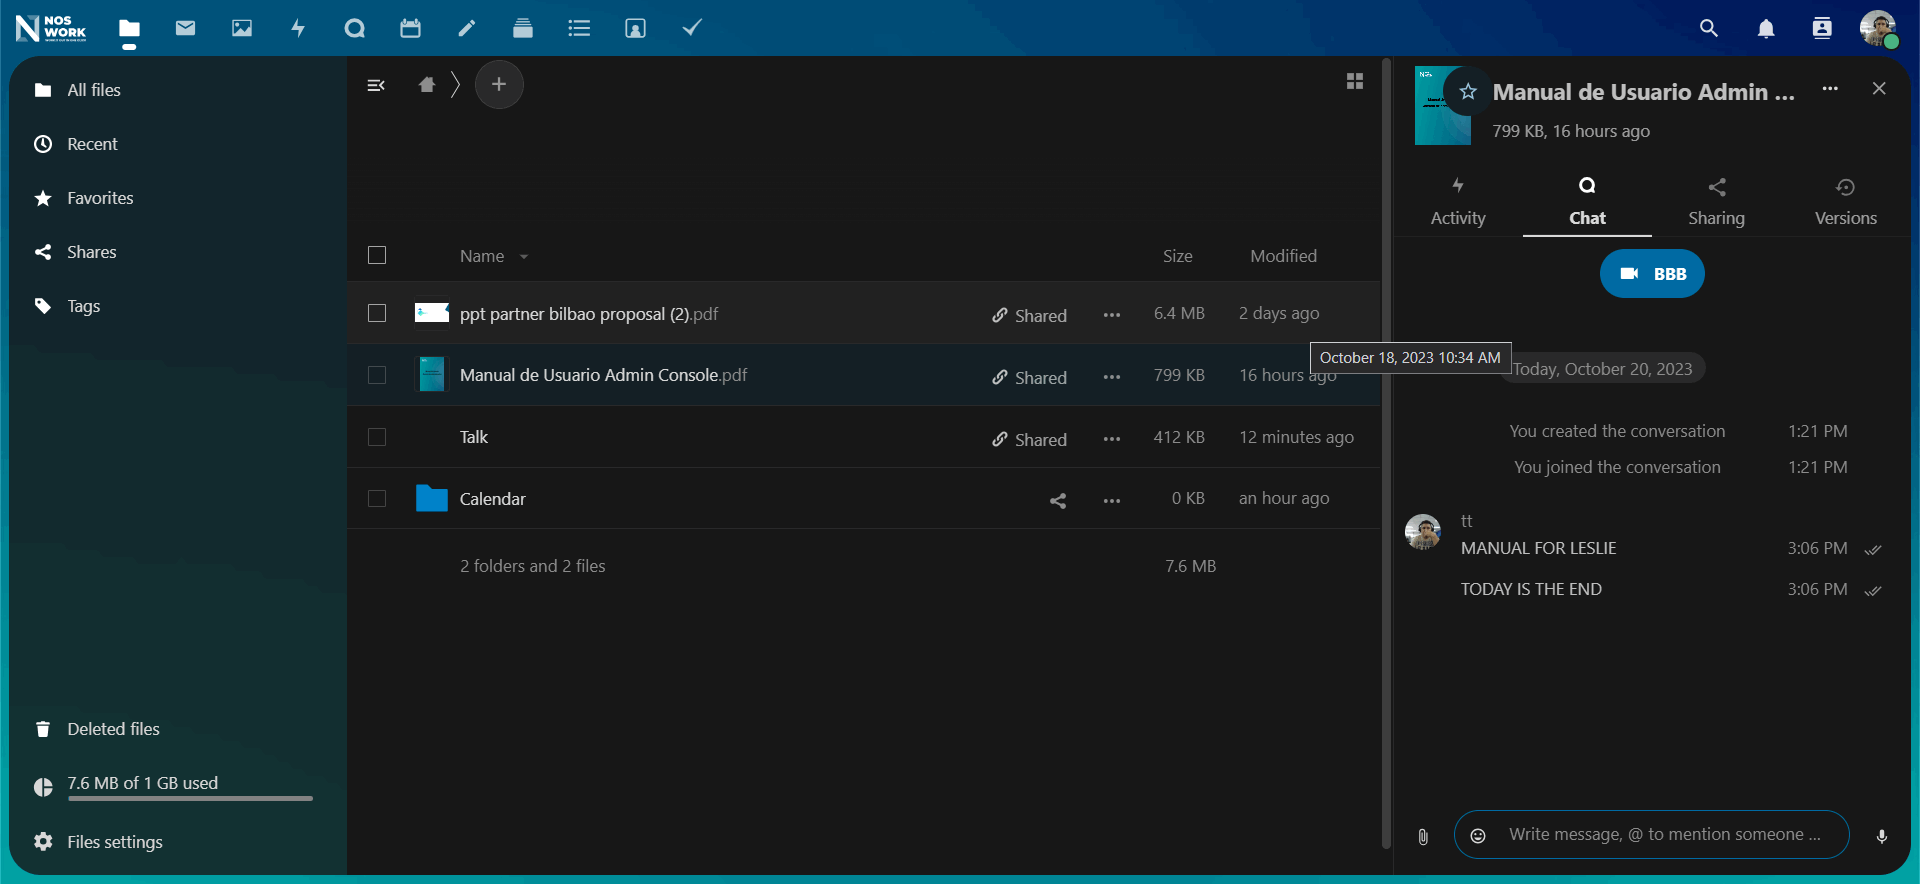Click the NOS Work logo
This screenshot has width=1920, height=884.
pyautogui.click(x=51, y=28)
